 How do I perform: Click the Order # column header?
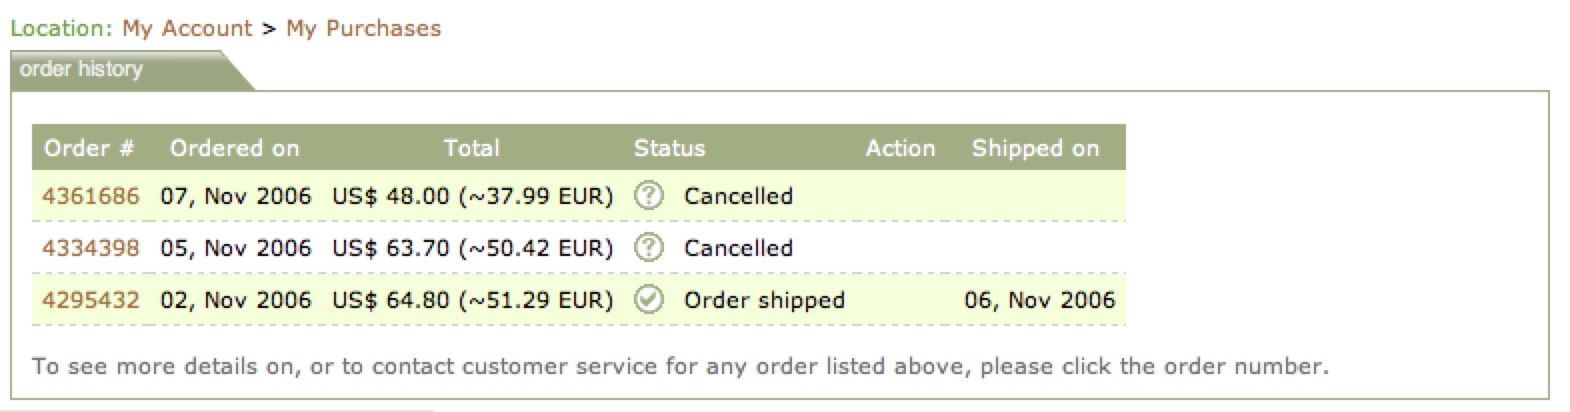[89, 148]
